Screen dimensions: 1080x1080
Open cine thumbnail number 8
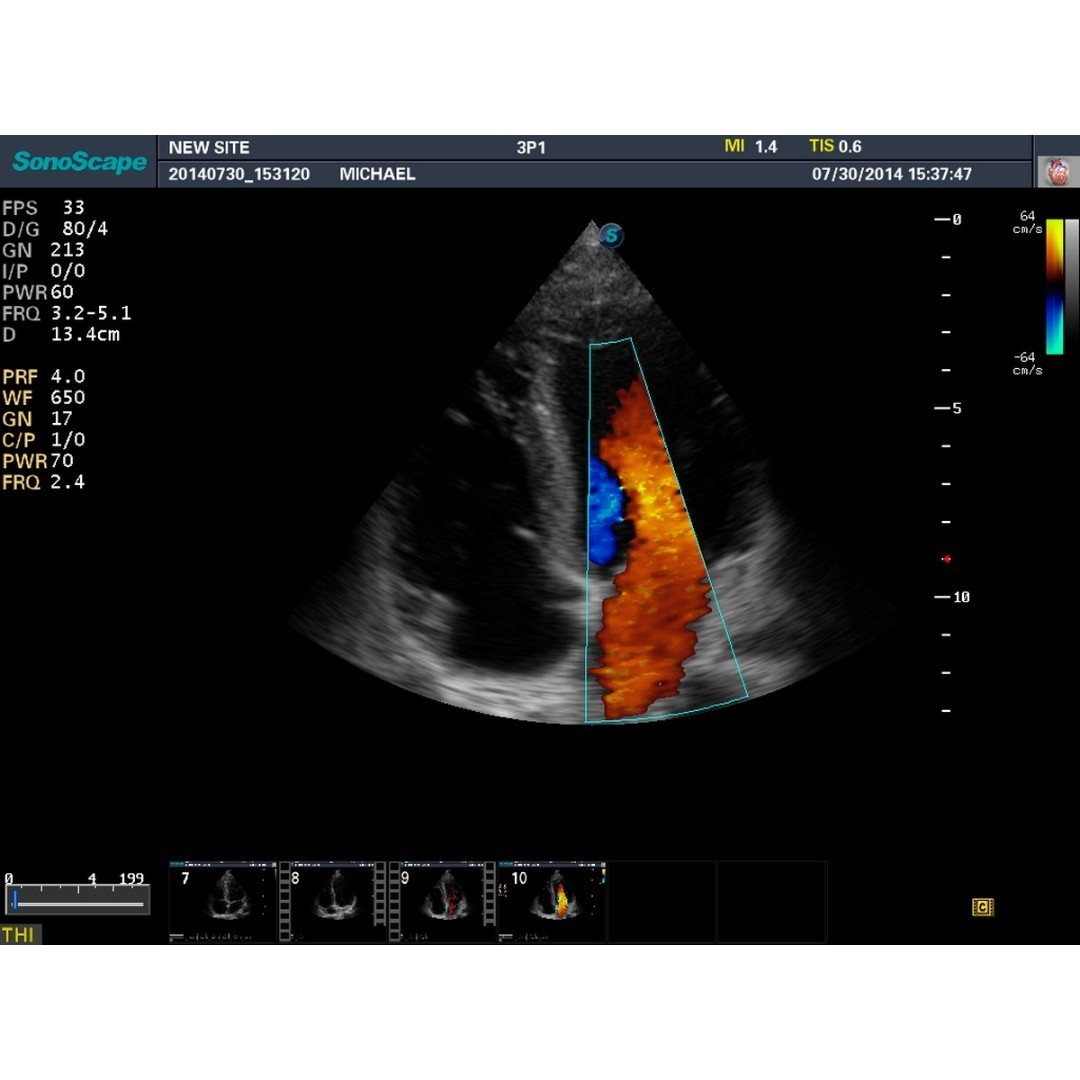[x=333, y=901]
